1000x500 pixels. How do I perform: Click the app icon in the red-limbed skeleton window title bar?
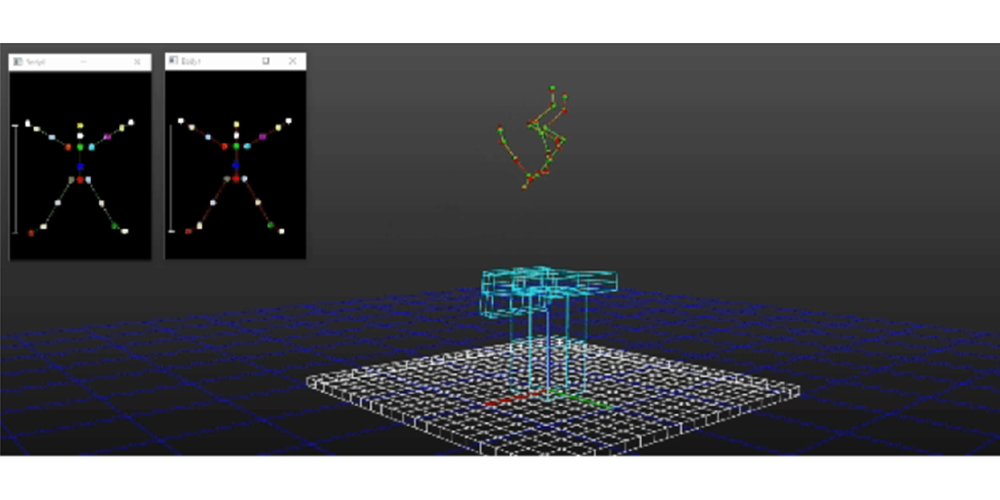173,61
